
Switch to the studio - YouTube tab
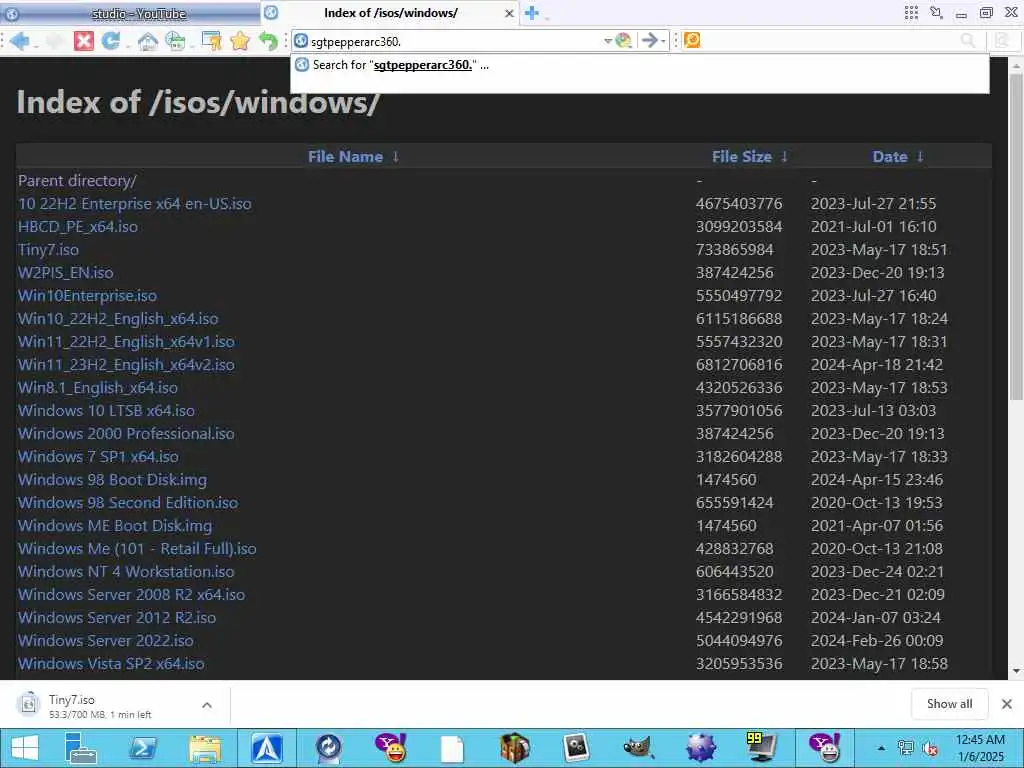click(x=131, y=13)
